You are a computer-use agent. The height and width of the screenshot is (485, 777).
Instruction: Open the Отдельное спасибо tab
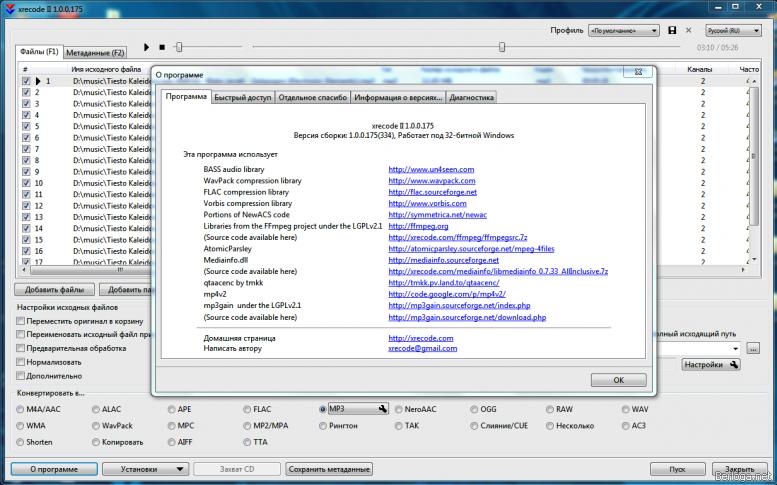click(313, 98)
